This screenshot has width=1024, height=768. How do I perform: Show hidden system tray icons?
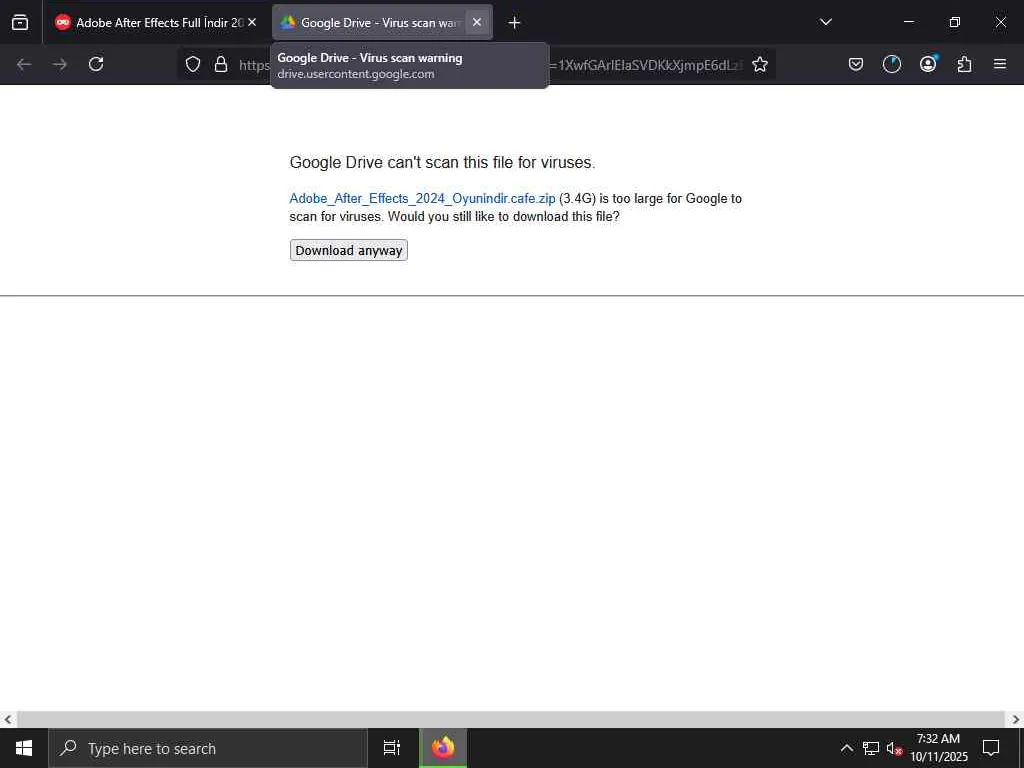846,748
